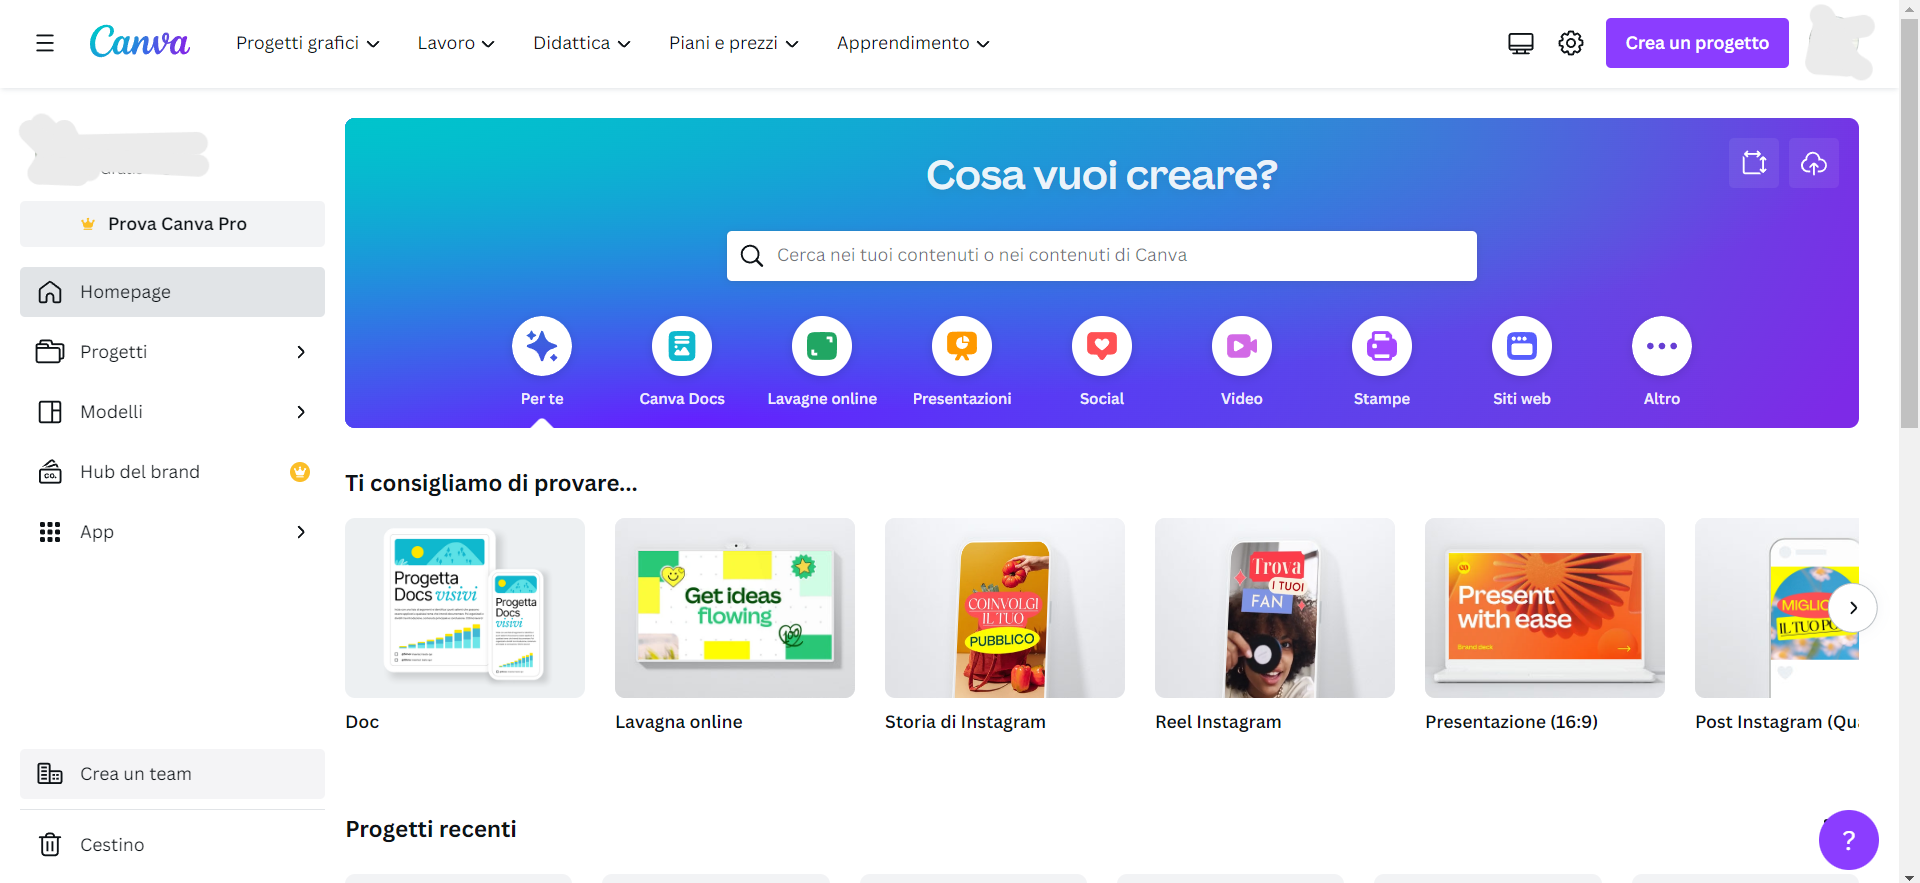Expand the Modelli sidebar chevron
This screenshot has height=883, width=1920.
point(301,412)
